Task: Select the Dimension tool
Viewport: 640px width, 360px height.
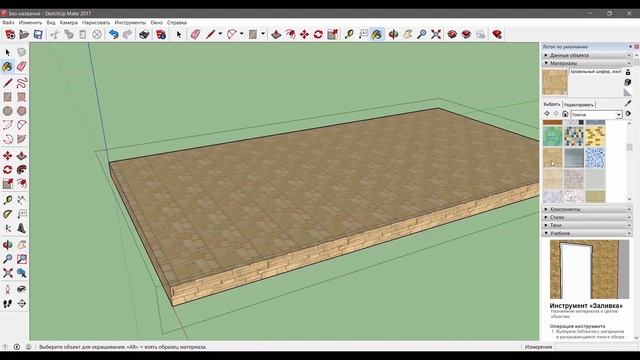Action: pyautogui.click(x=22, y=200)
